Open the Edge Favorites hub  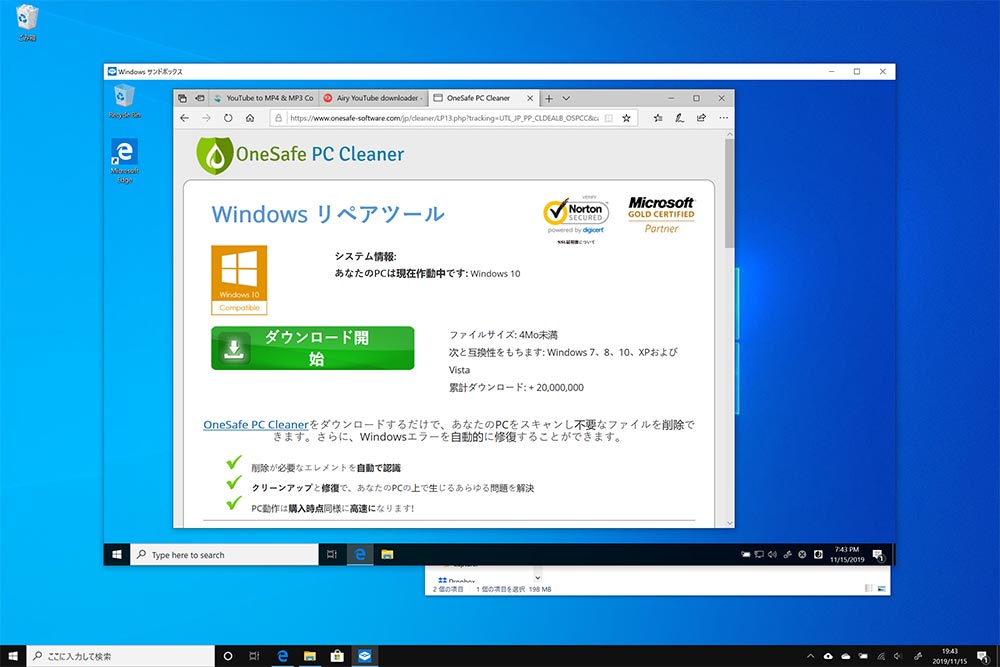(x=658, y=118)
